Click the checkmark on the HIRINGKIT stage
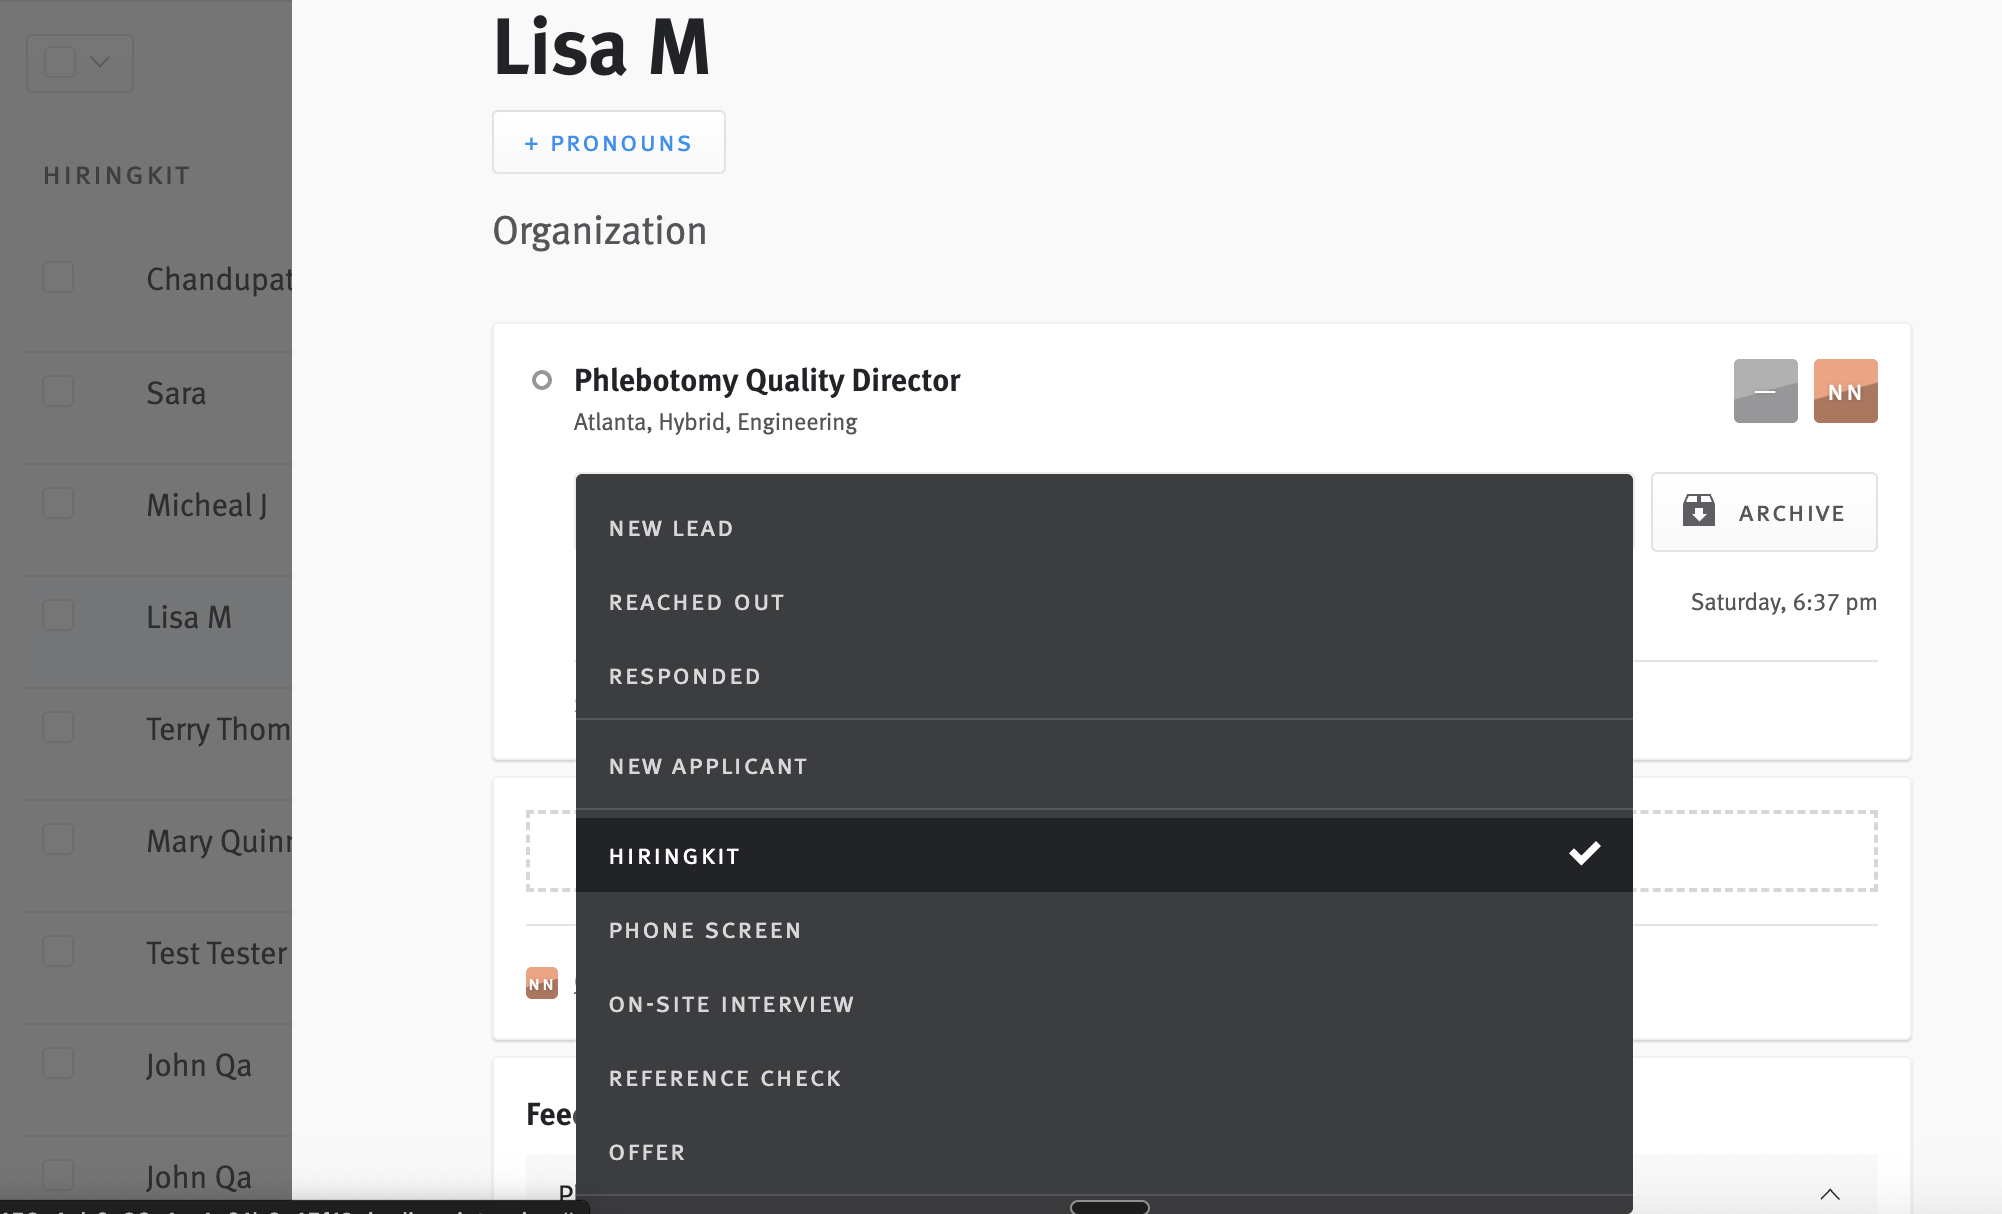 [1584, 854]
